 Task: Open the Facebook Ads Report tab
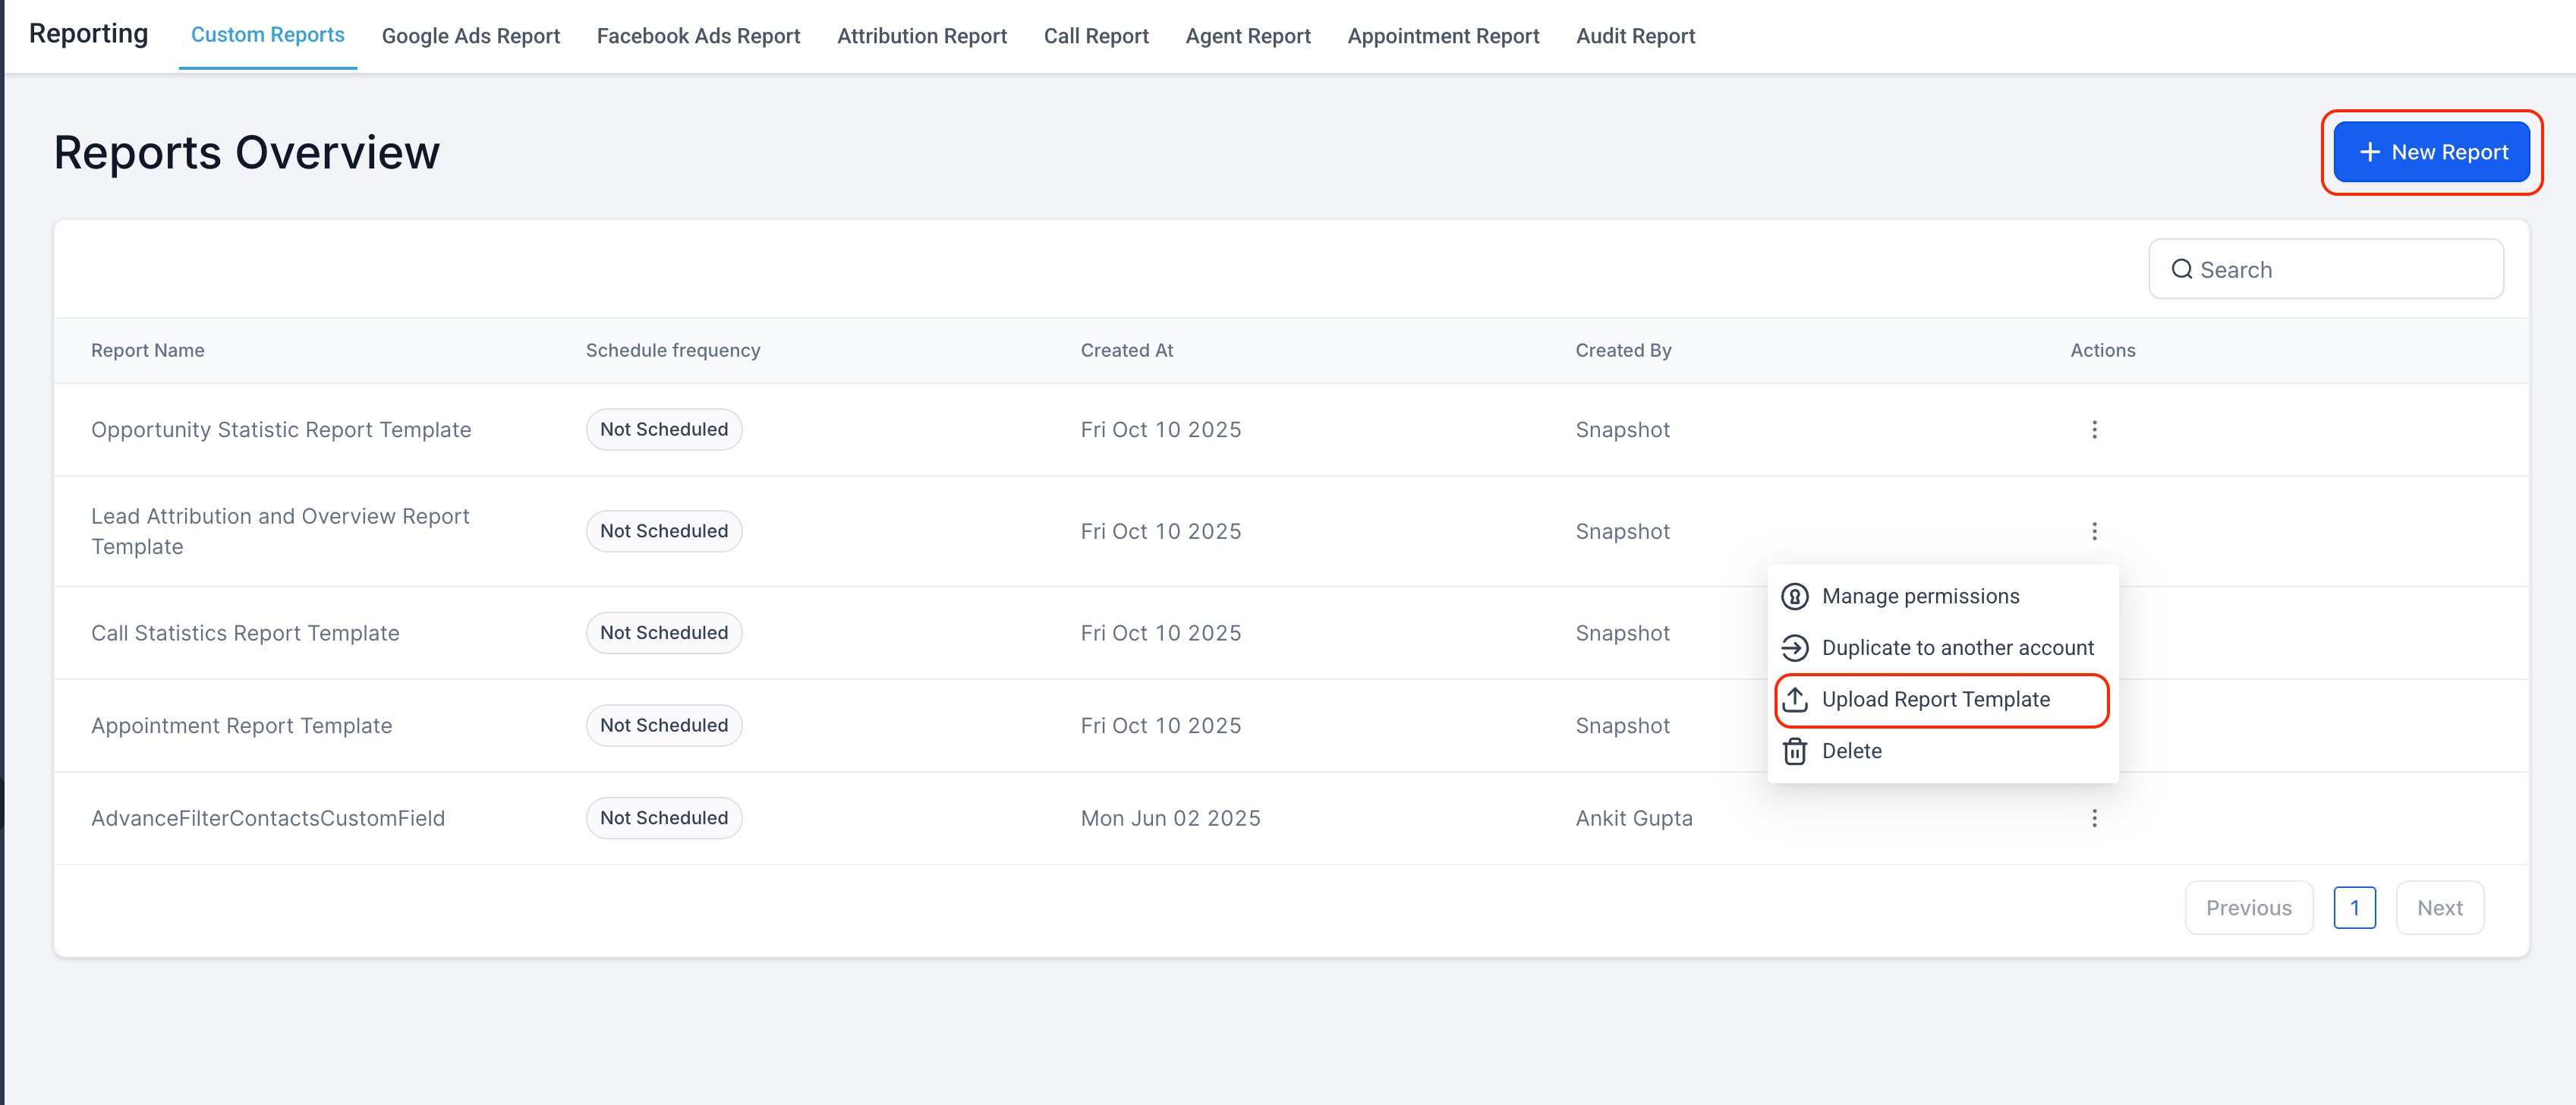click(698, 36)
